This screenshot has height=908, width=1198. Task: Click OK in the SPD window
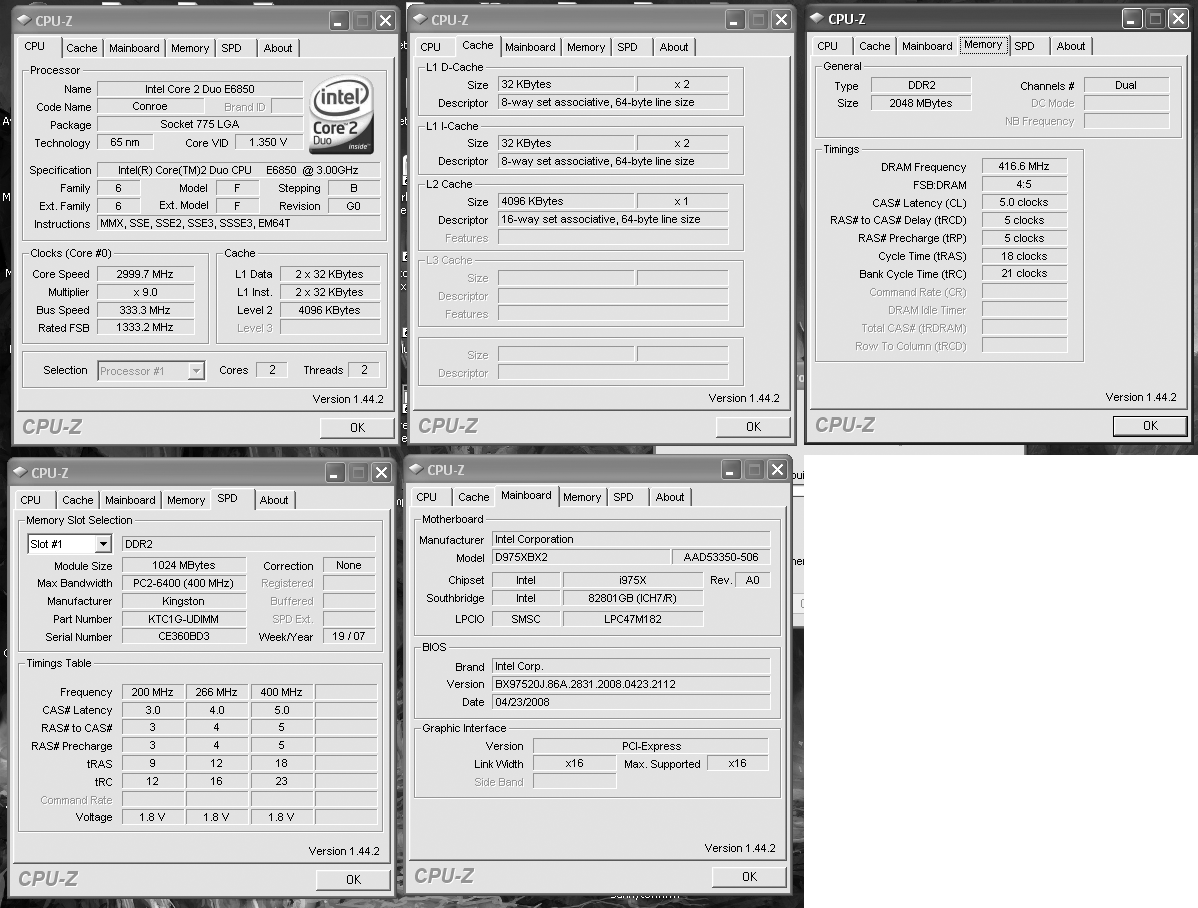point(353,880)
